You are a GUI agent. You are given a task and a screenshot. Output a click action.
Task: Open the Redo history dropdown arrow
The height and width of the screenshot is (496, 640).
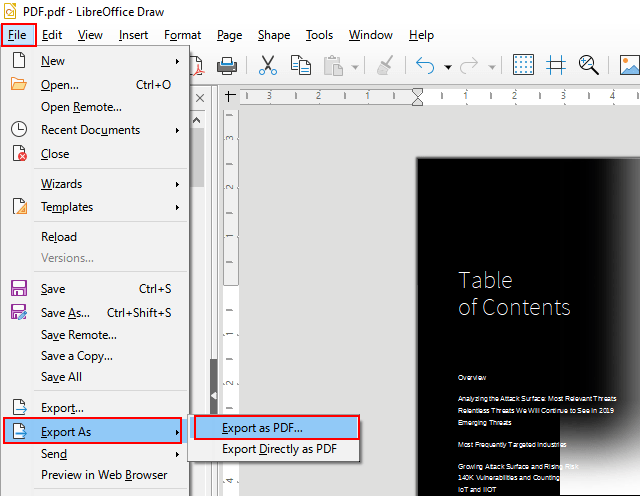492,67
